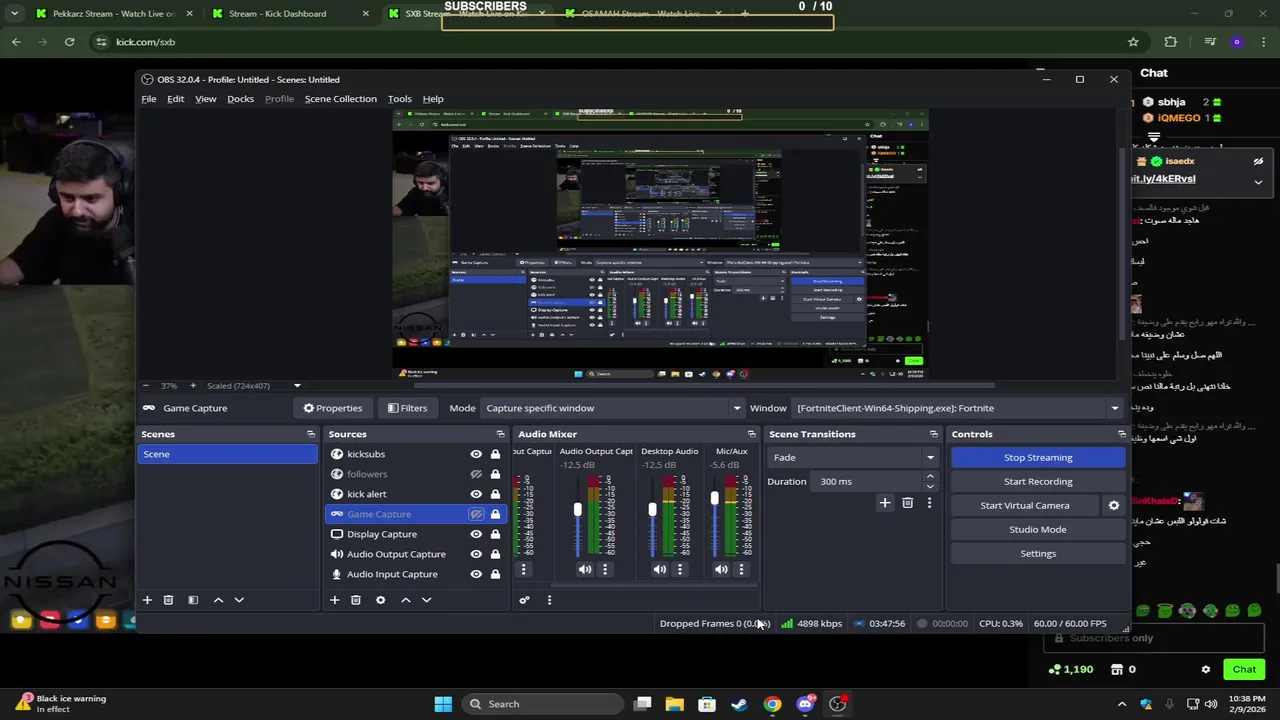Open the Docks menu in OBS
Image resolution: width=1280 pixels, height=720 pixels.
[x=240, y=99]
